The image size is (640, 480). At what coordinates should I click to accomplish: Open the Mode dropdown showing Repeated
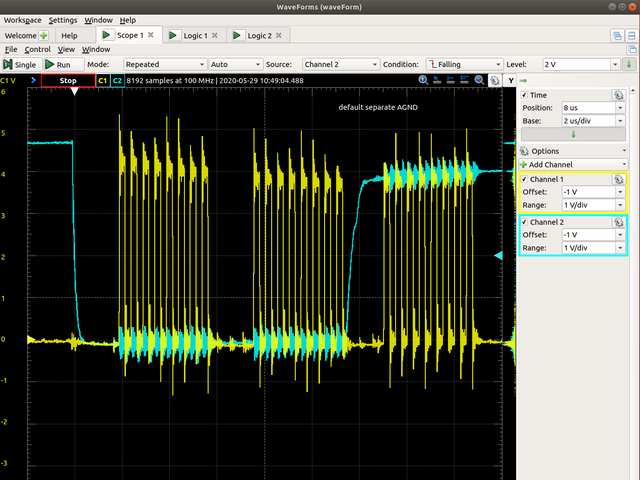point(164,64)
